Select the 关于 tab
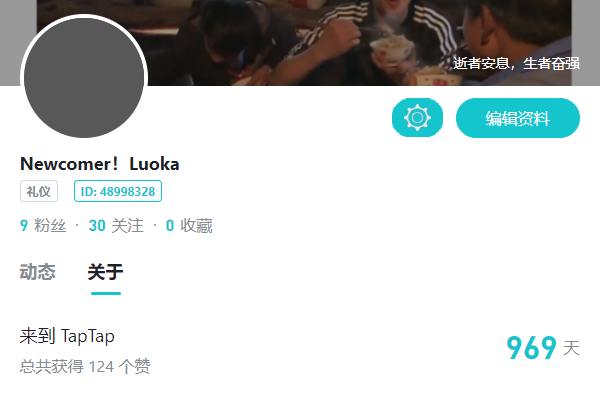 pos(106,272)
